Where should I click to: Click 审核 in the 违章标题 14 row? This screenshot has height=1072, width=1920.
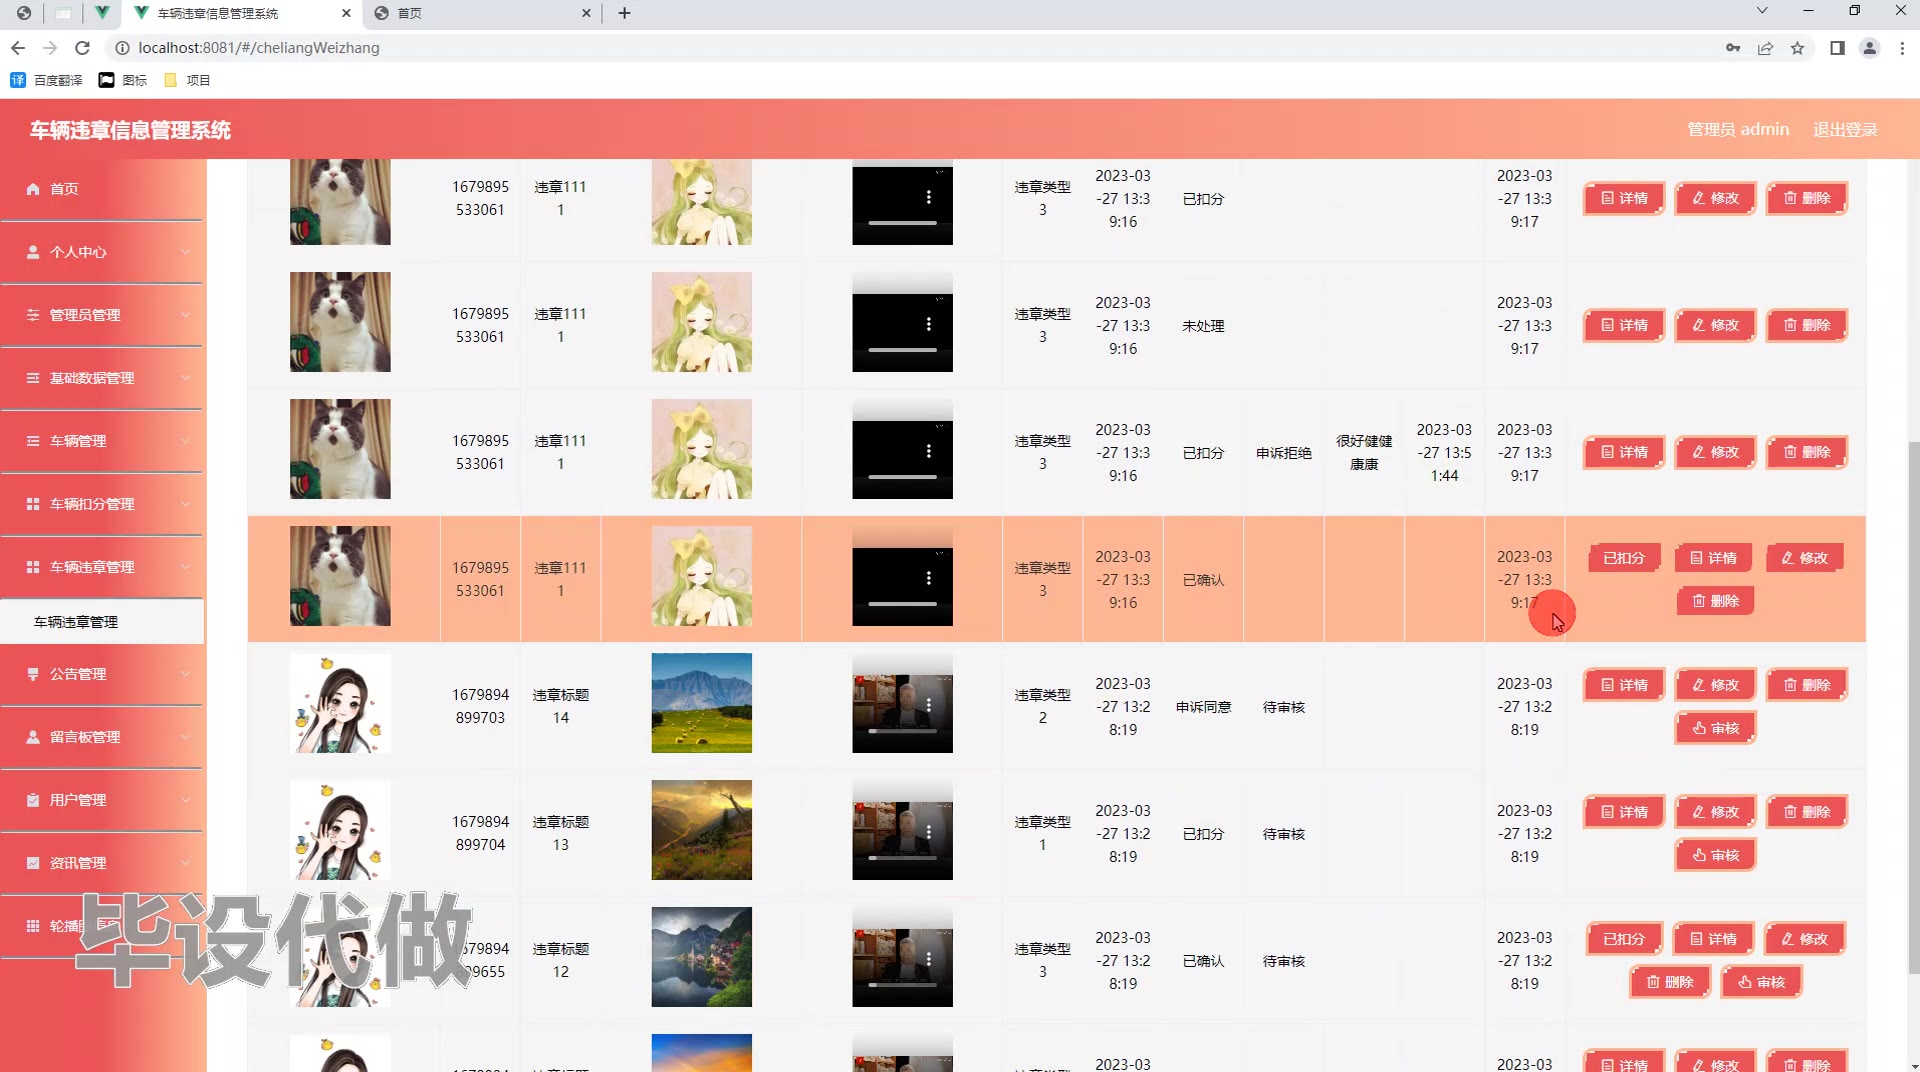coord(1715,728)
